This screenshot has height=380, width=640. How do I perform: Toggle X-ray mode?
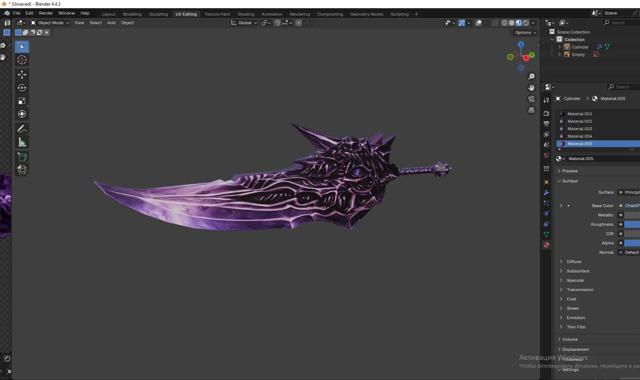click(x=495, y=23)
